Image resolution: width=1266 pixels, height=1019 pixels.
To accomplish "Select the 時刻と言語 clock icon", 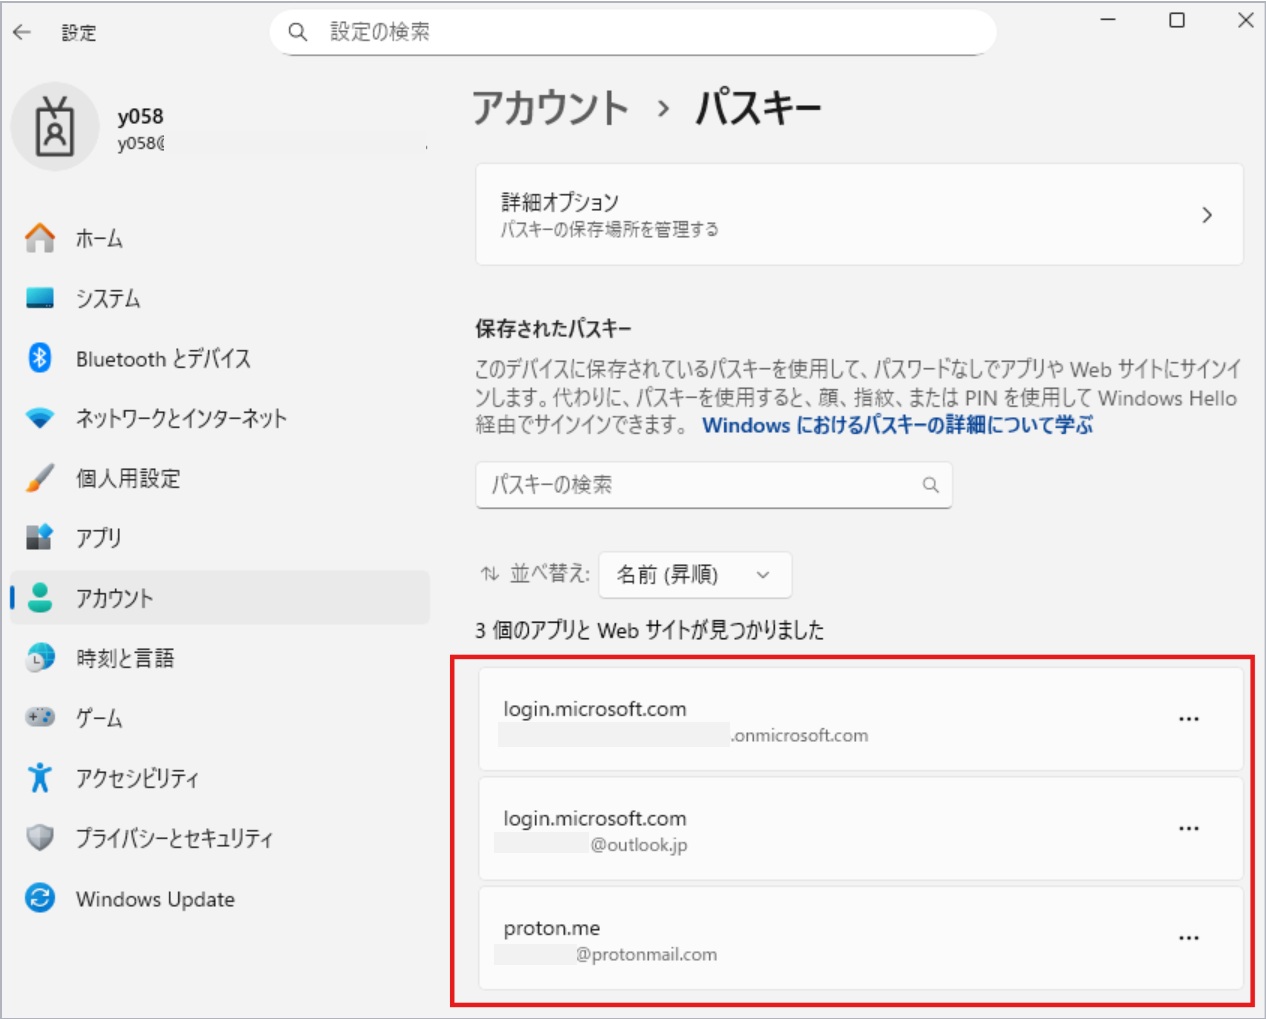I will coord(40,659).
